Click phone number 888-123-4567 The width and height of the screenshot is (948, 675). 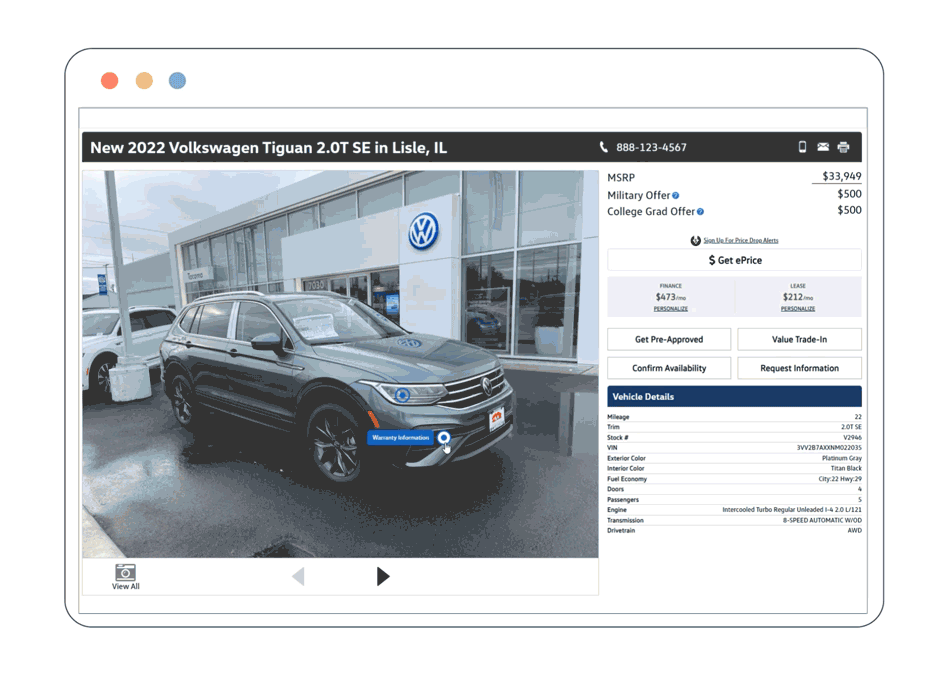click(651, 147)
